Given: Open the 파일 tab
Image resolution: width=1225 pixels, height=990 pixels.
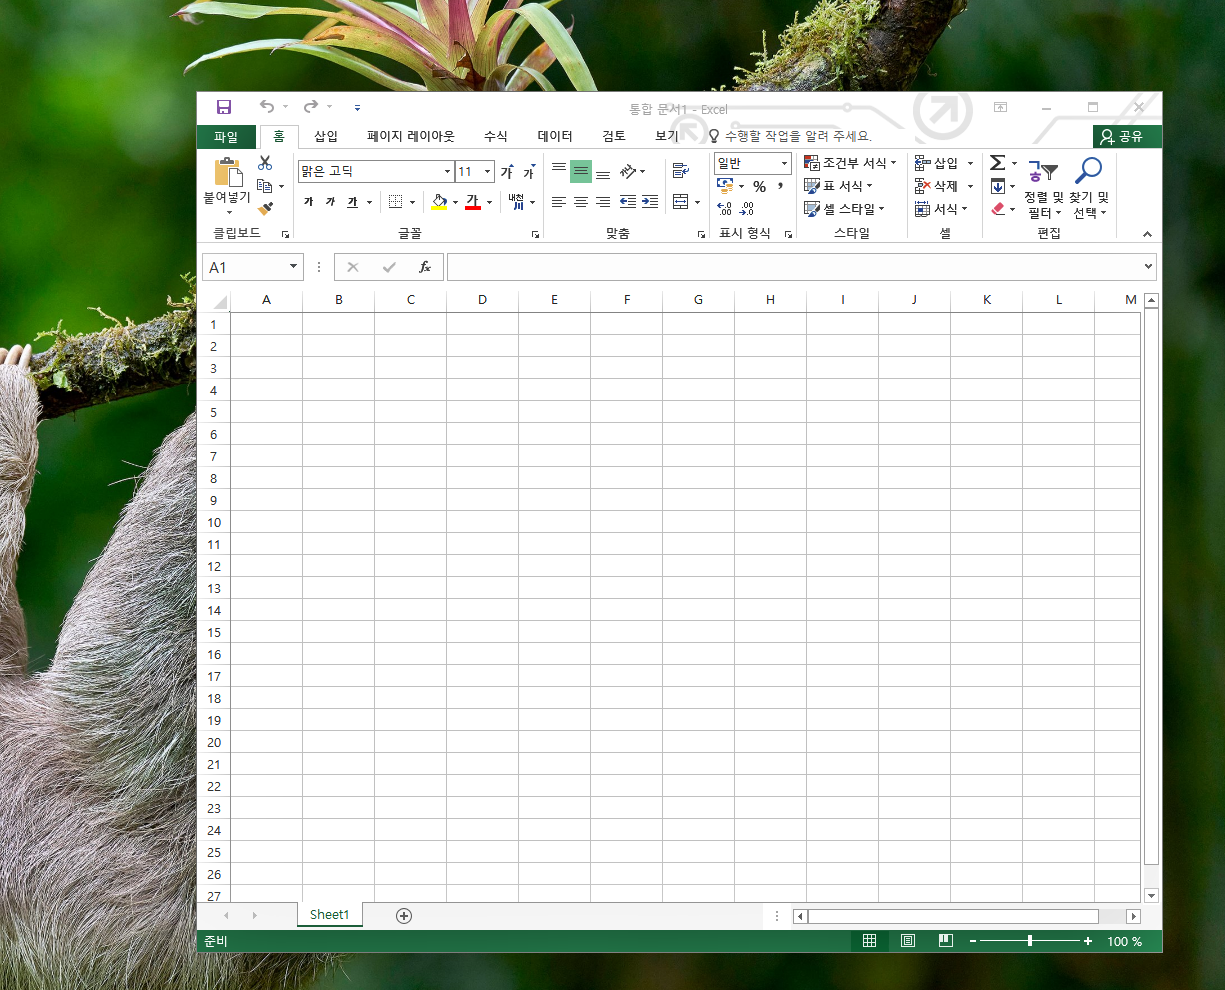Looking at the screenshot, I should point(226,137).
